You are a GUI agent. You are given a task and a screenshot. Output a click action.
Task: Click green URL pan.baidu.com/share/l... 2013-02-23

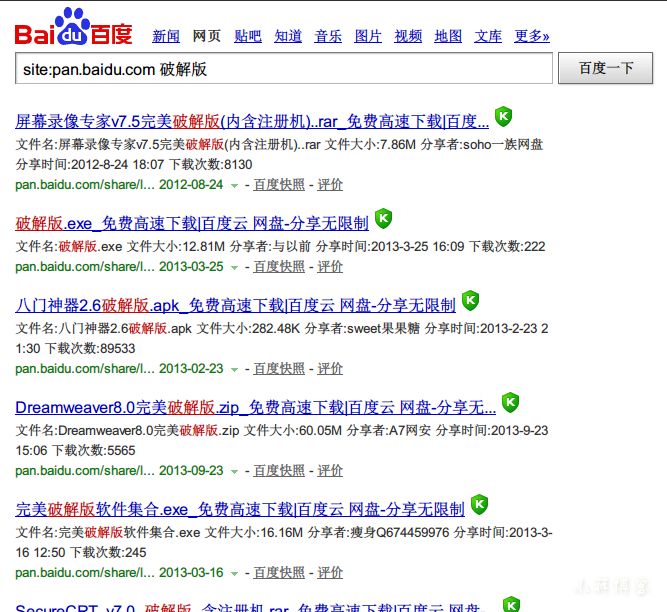(x=119, y=369)
